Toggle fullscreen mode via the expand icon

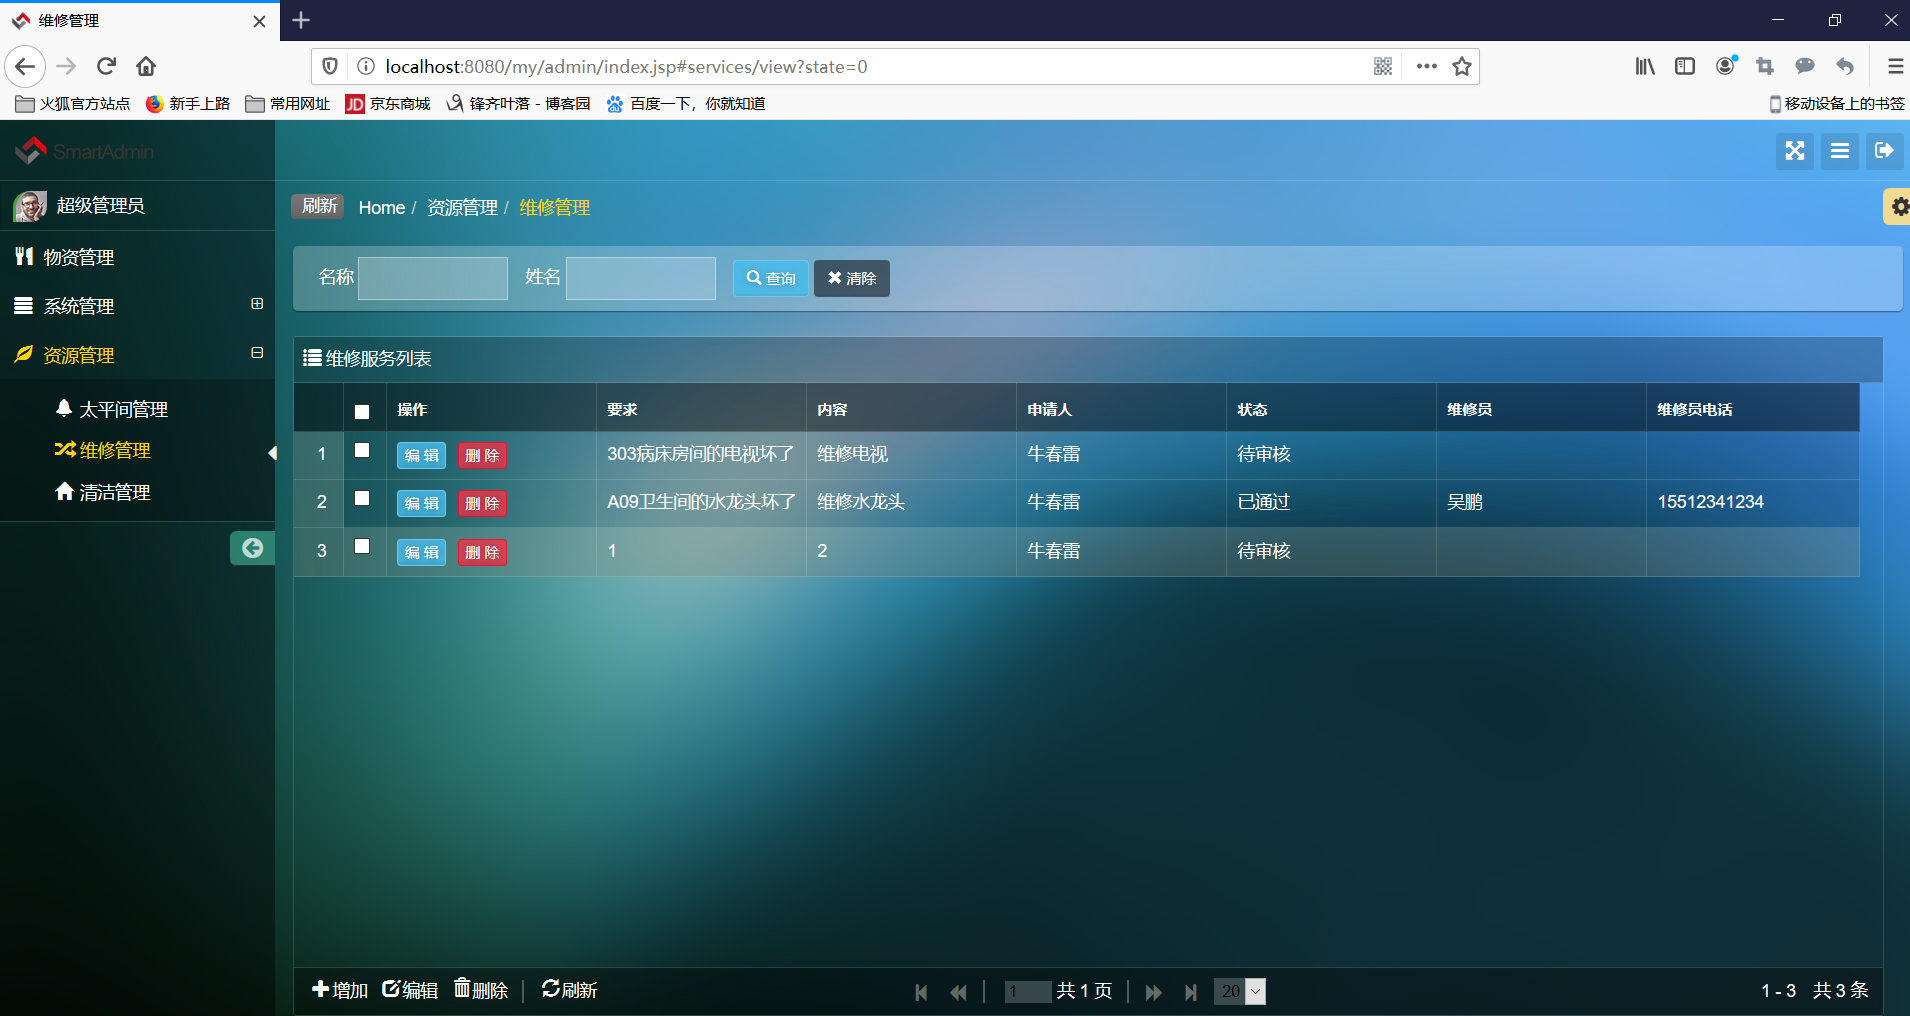click(1795, 151)
